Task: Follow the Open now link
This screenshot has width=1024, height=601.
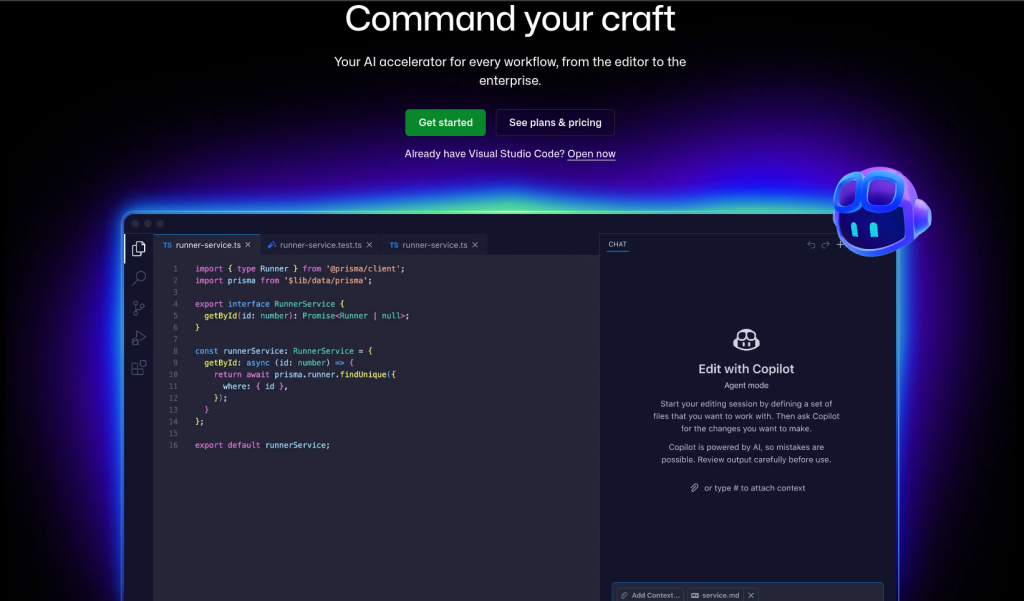Action: [x=591, y=154]
